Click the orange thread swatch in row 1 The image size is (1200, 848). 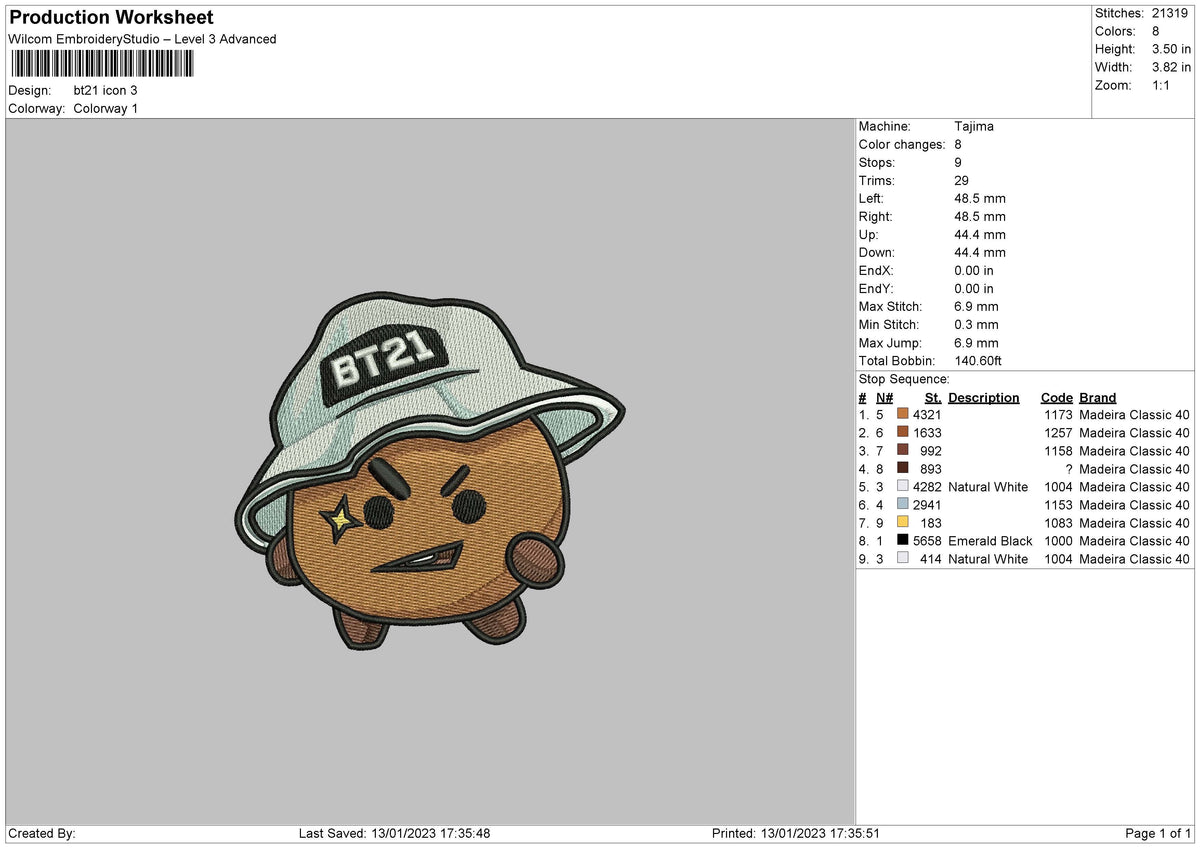pos(903,414)
